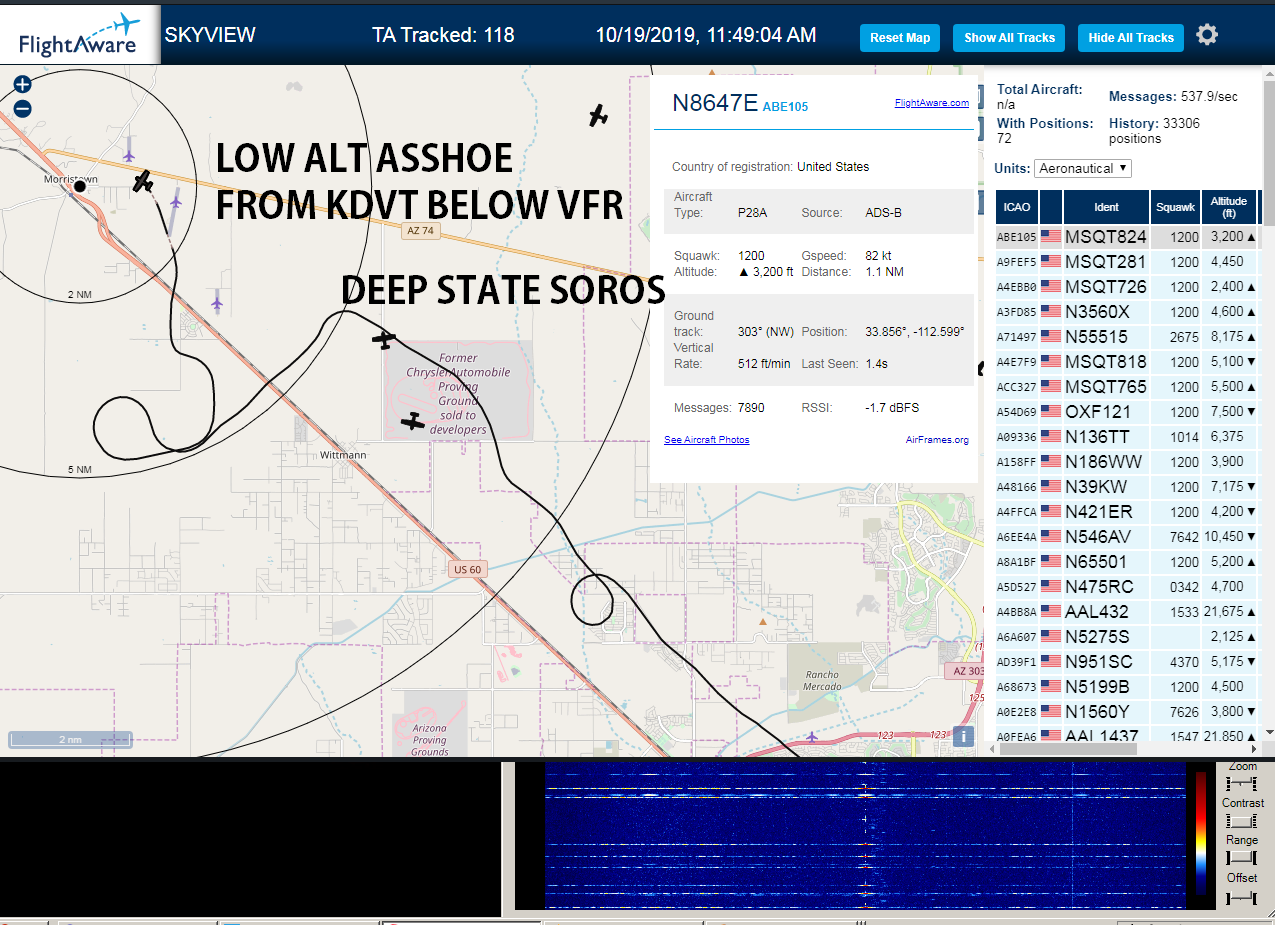Select the N65501 aircraft row

click(1127, 562)
